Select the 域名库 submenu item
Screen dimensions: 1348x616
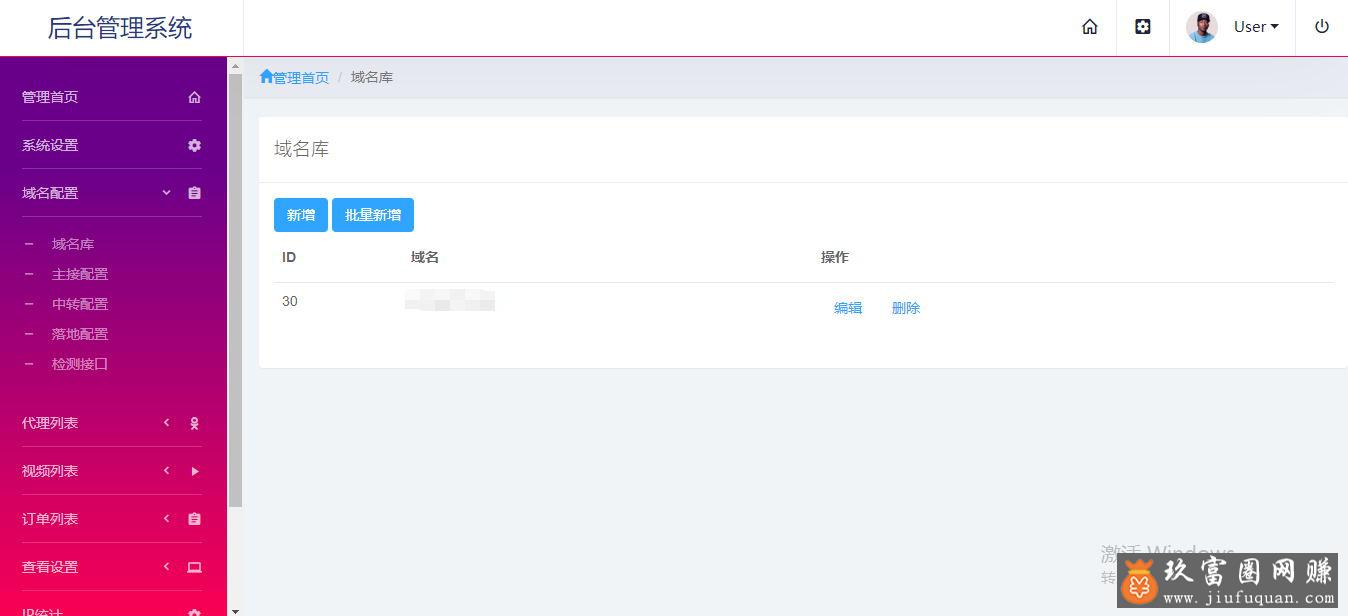pos(73,244)
